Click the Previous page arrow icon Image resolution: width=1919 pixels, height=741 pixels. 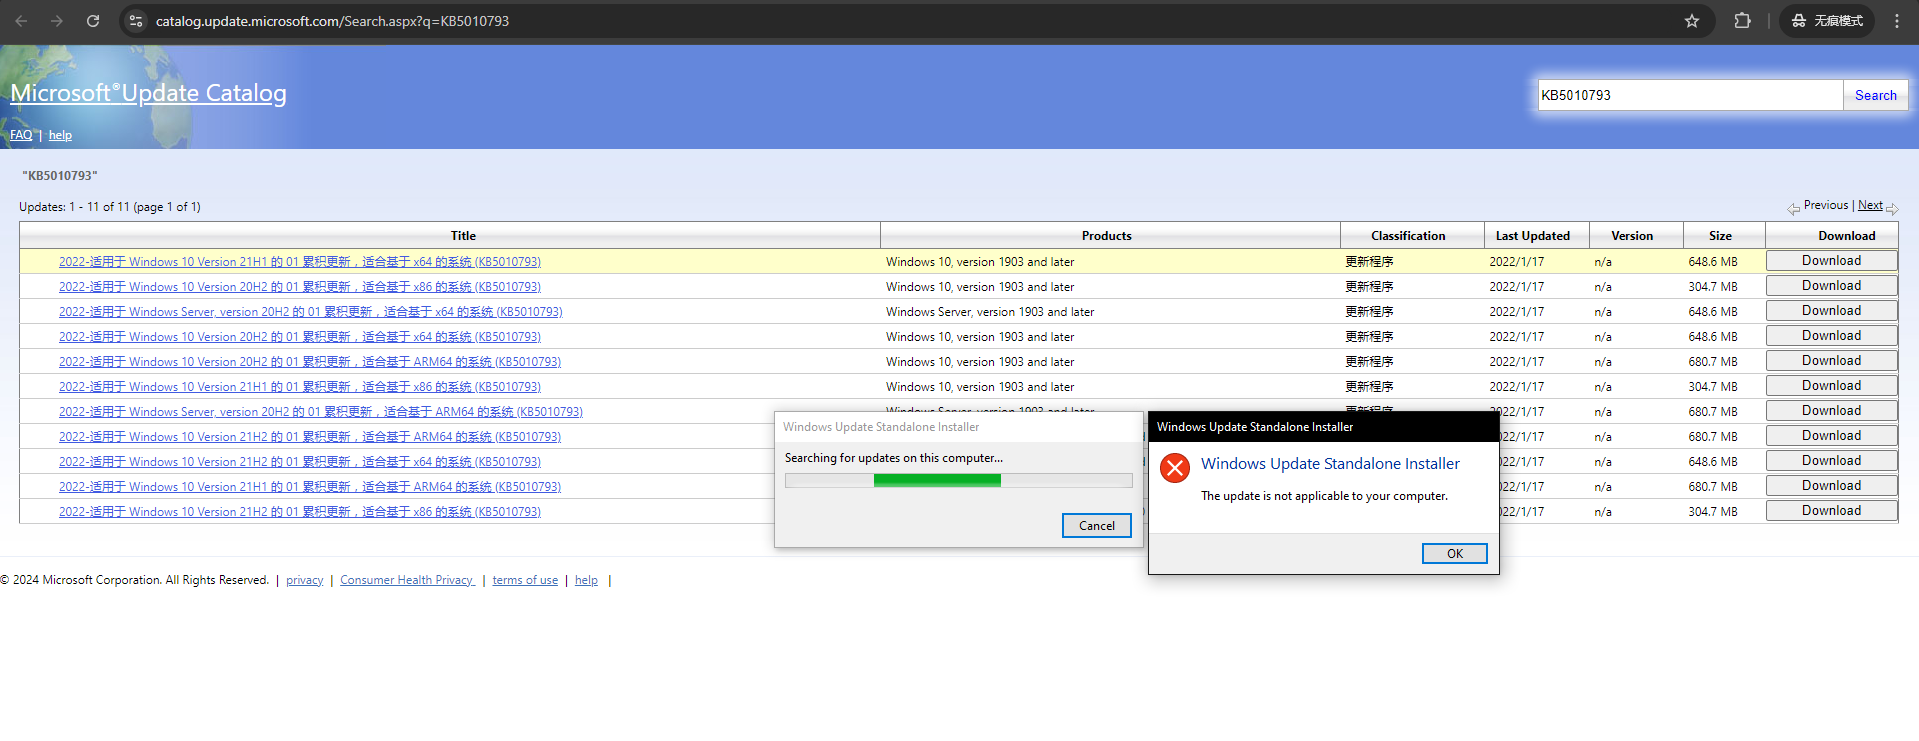point(1793,208)
